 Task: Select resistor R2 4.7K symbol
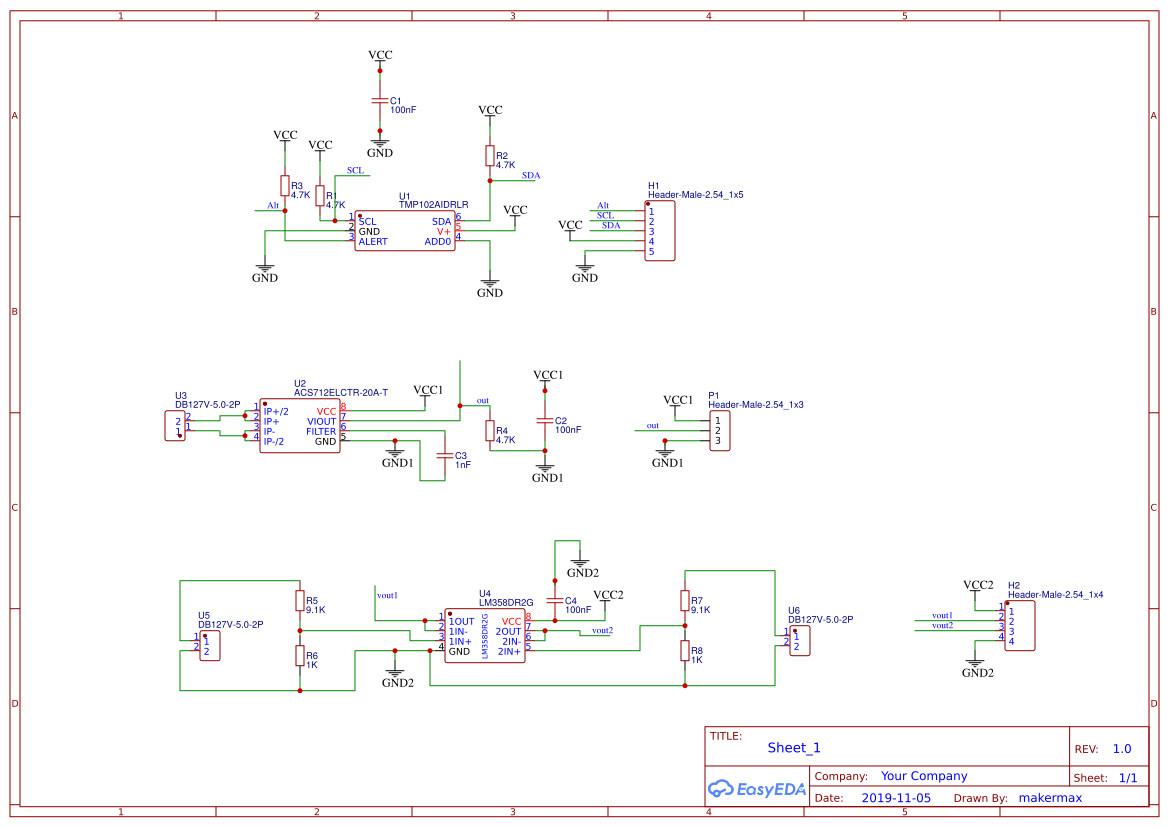click(x=488, y=158)
